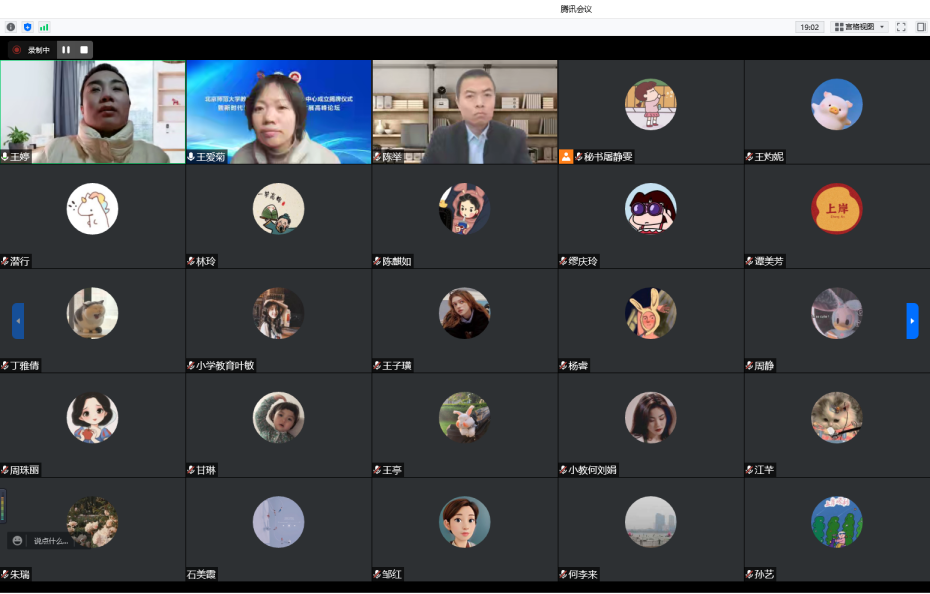
Task: Open the 宫格视图 layout dropdown
Action: [859, 27]
